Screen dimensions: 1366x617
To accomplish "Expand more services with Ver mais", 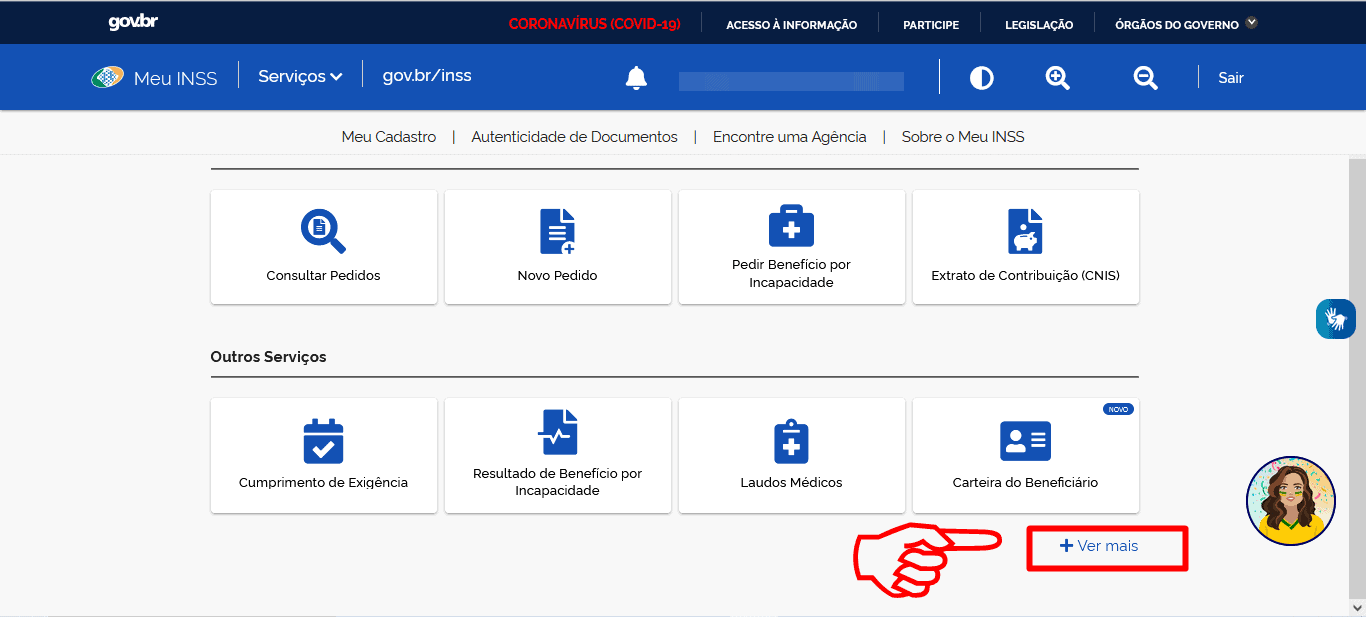I will [1099, 546].
